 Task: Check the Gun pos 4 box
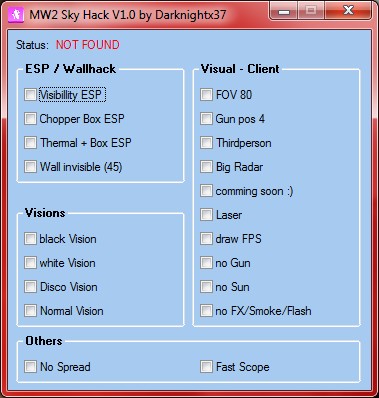coord(206,119)
